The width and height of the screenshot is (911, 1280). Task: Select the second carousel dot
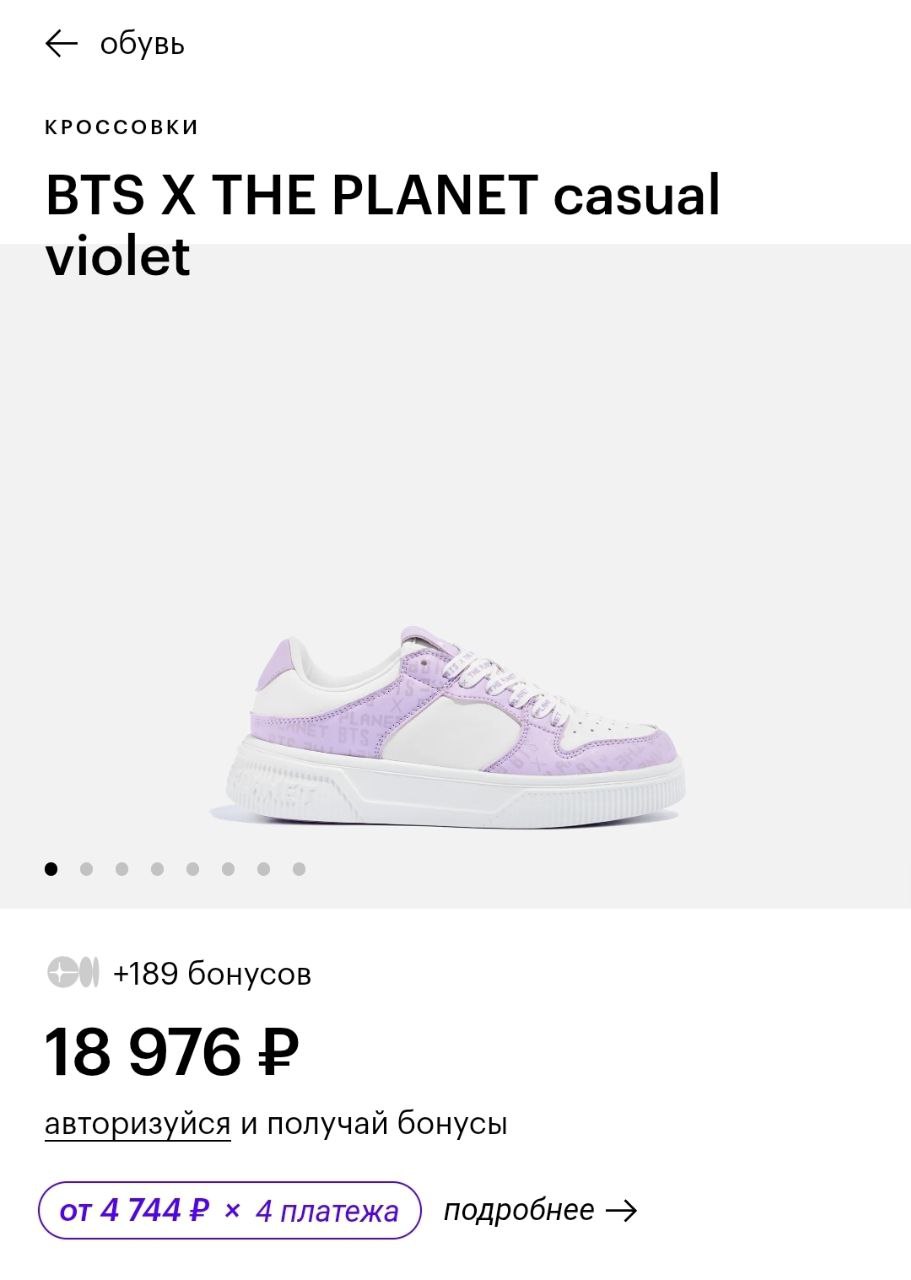(x=86, y=869)
